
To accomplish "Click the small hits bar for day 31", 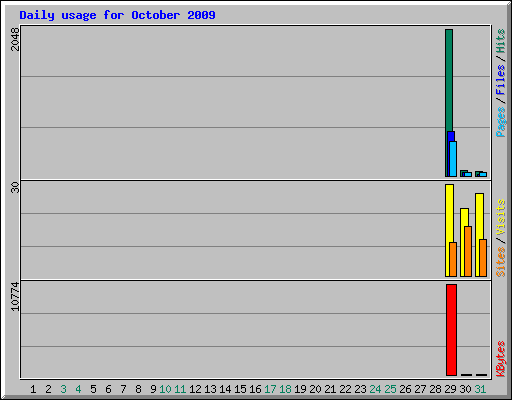I will [479, 174].
